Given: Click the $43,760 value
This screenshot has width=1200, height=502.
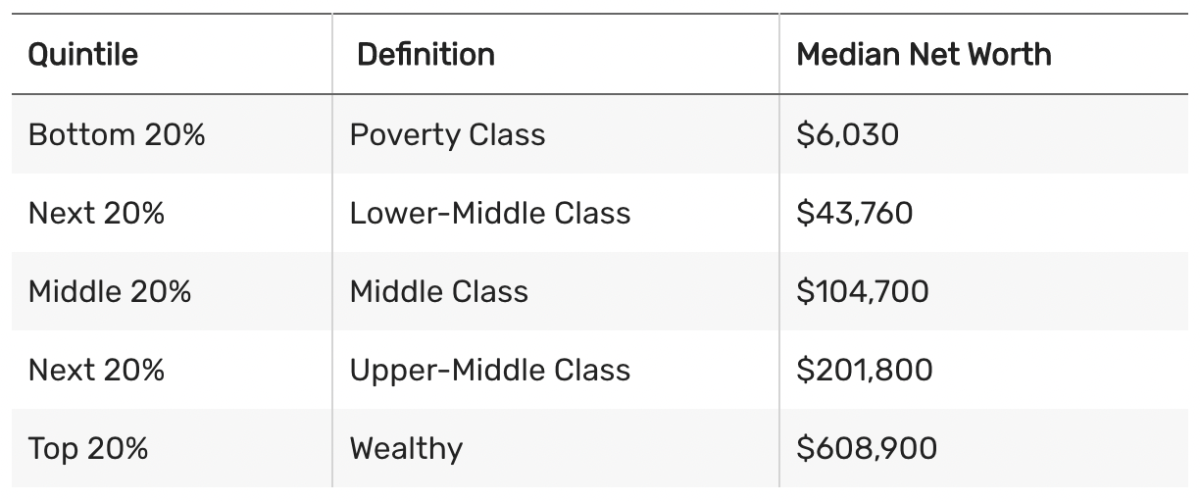Looking at the screenshot, I should [x=855, y=213].
